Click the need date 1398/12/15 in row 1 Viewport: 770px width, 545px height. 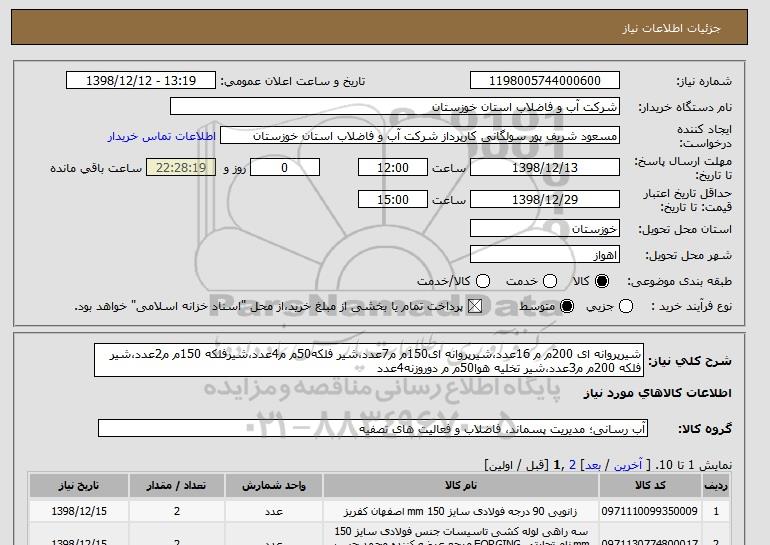[79, 511]
